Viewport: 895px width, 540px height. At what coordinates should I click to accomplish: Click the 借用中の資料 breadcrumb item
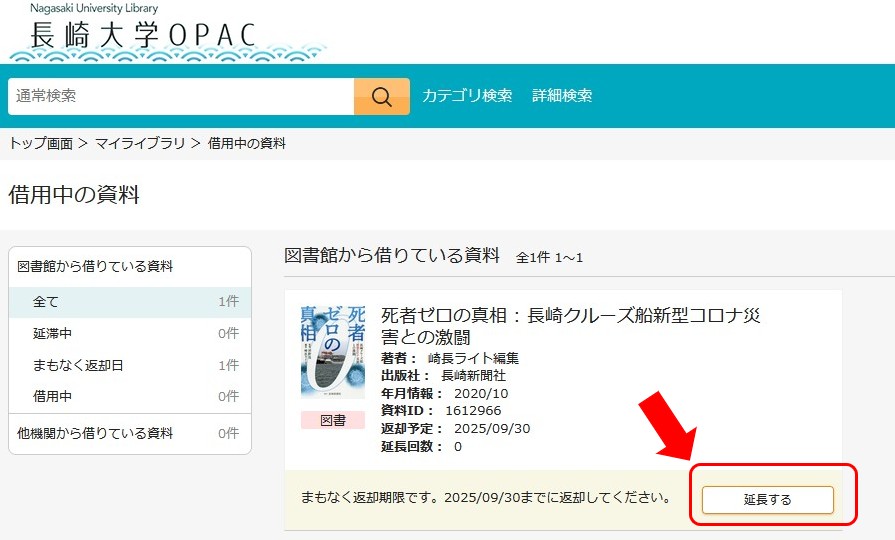[x=247, y=144]
